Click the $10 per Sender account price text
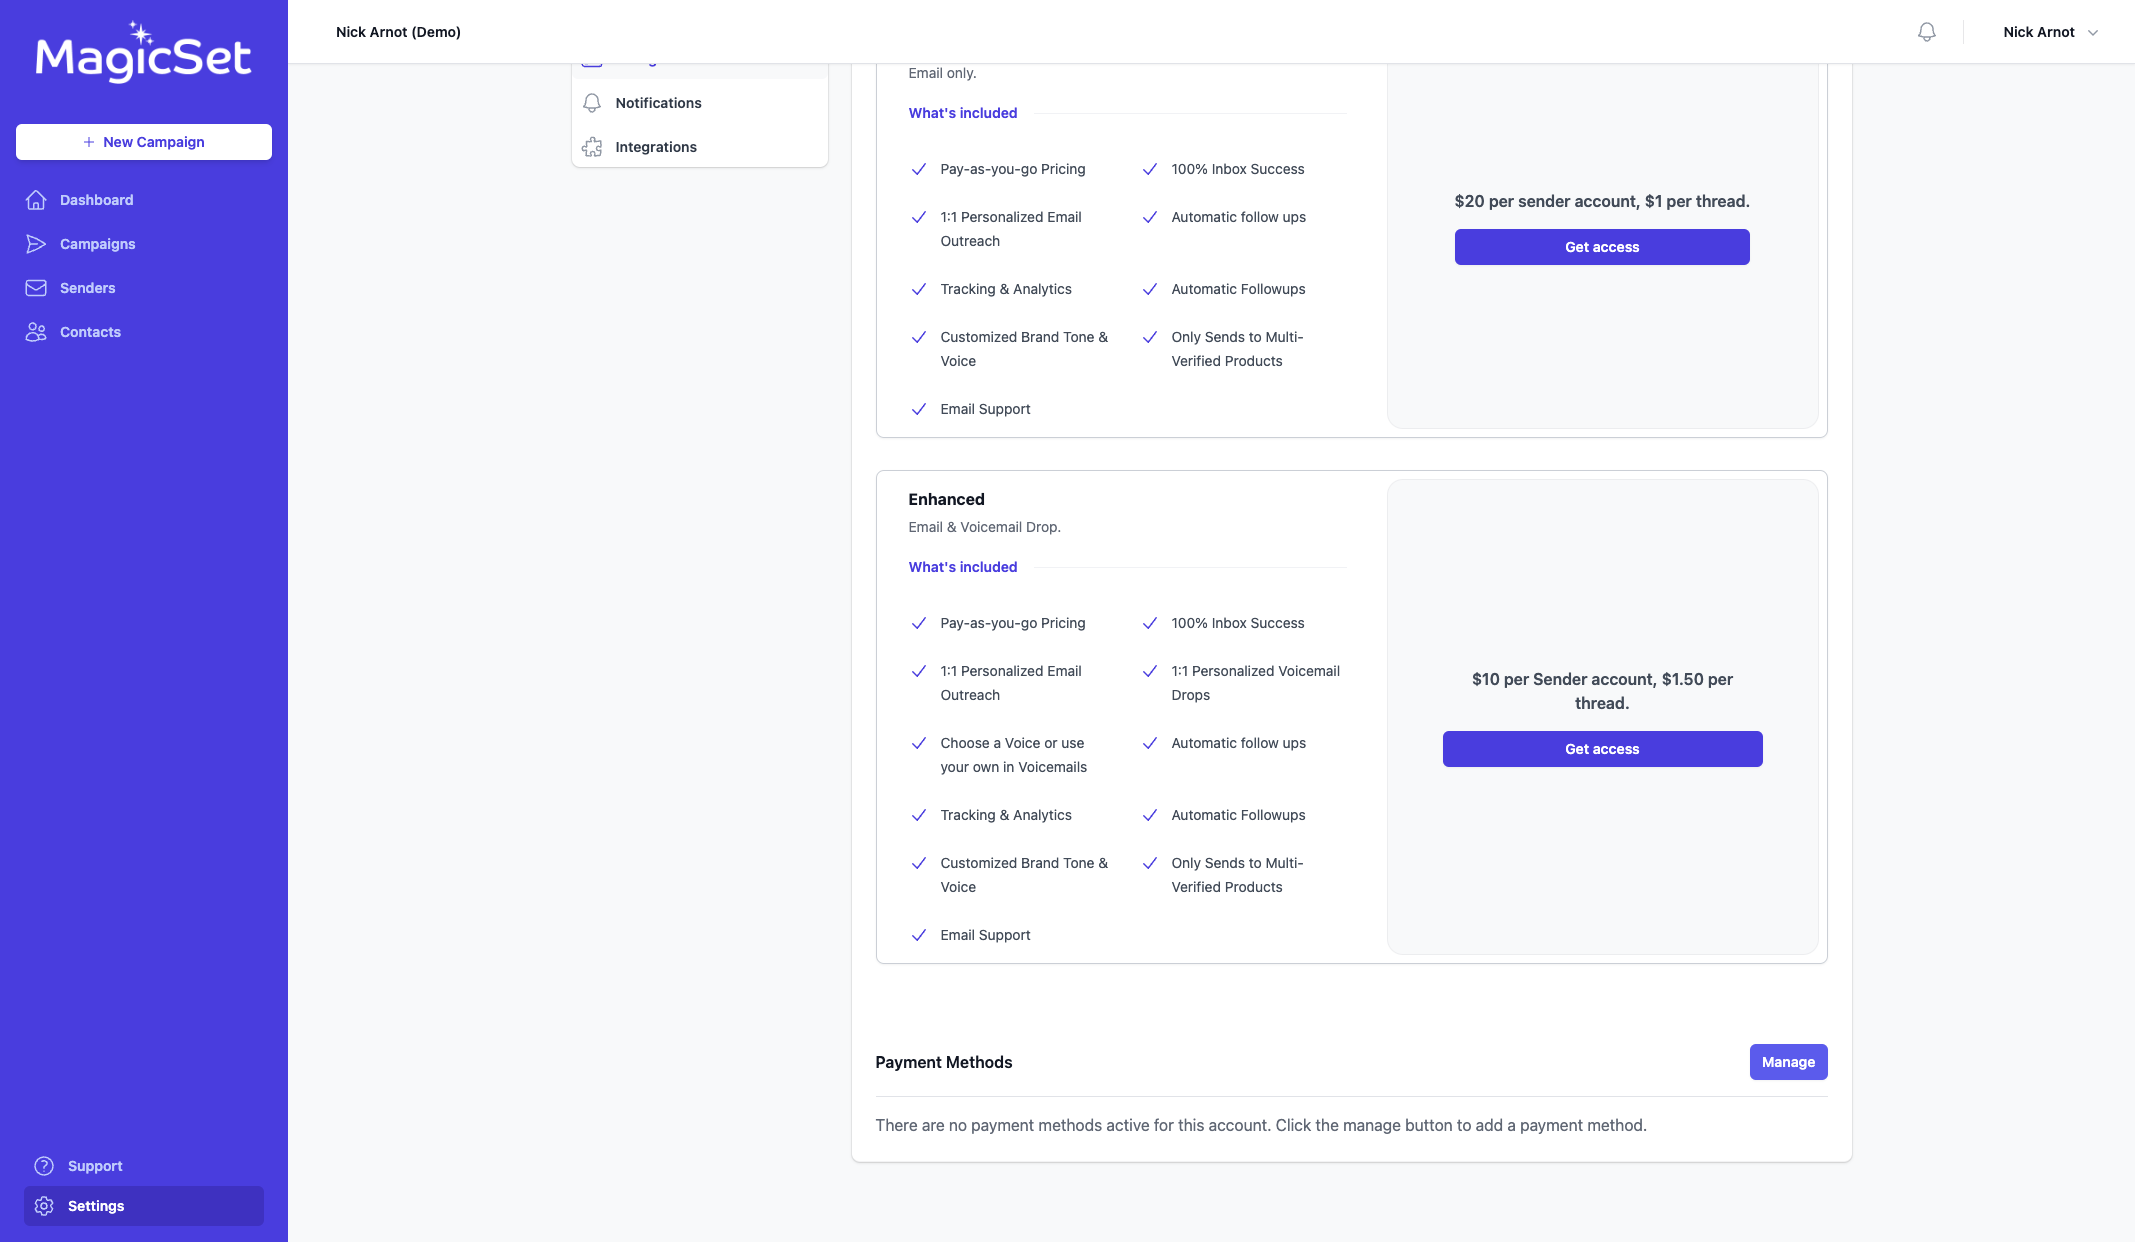 (x=1602, y=691)
